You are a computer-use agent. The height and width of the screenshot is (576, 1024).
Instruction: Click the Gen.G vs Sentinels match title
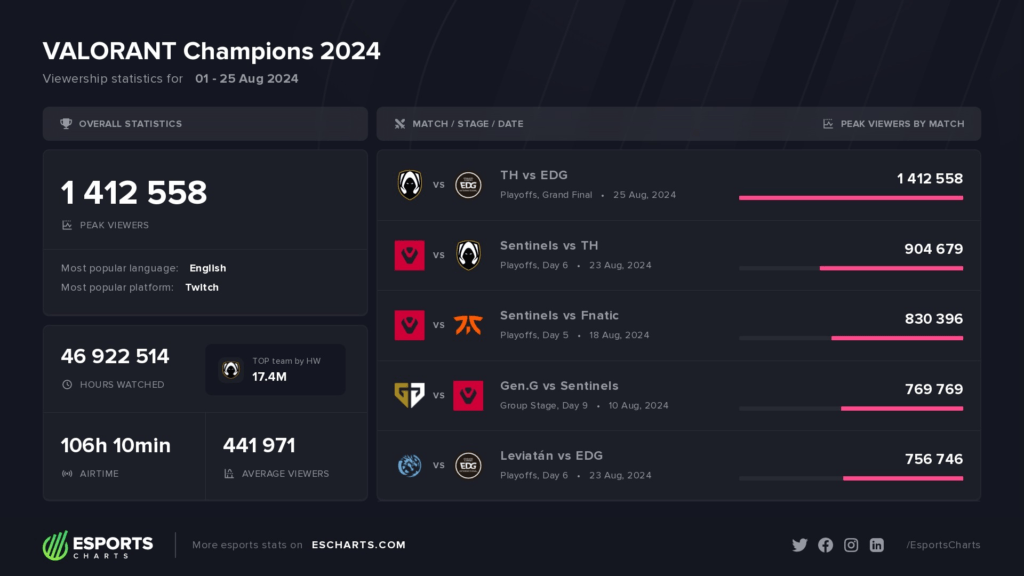[x=559, y=386]
